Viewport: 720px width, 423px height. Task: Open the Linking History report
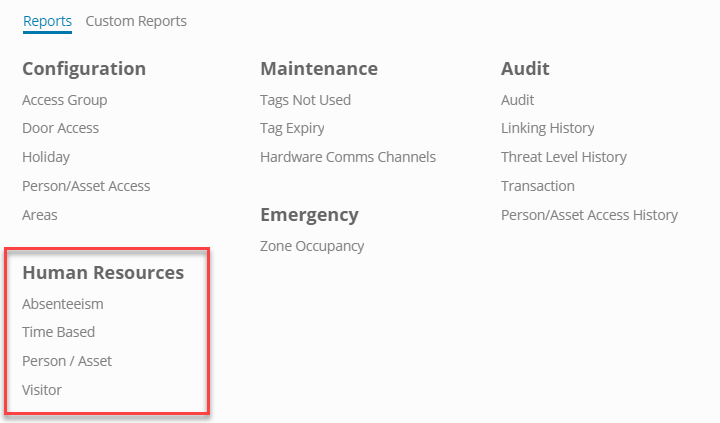(x=547, y=128)
